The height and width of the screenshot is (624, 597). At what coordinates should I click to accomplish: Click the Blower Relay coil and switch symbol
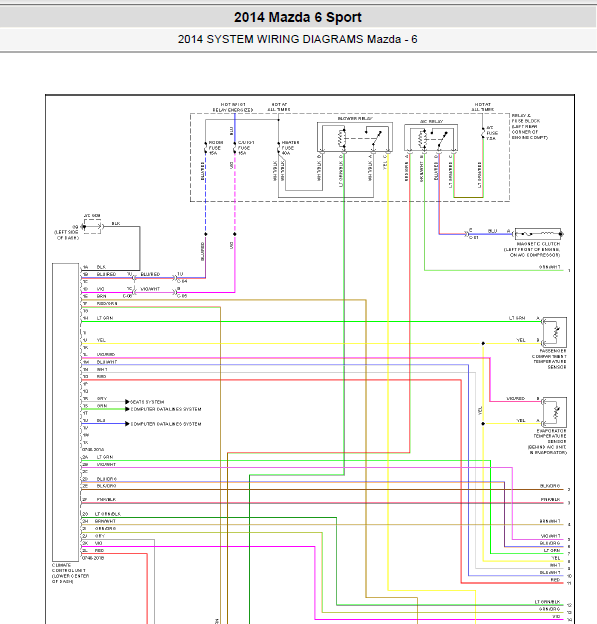point(355,138)
